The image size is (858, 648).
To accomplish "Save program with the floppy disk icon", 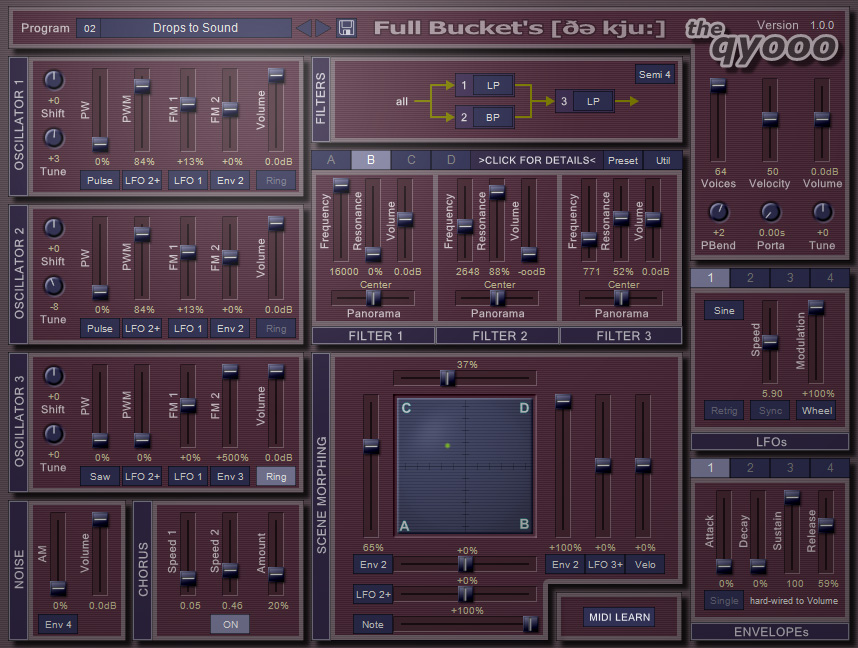I will tap(346, 28).
